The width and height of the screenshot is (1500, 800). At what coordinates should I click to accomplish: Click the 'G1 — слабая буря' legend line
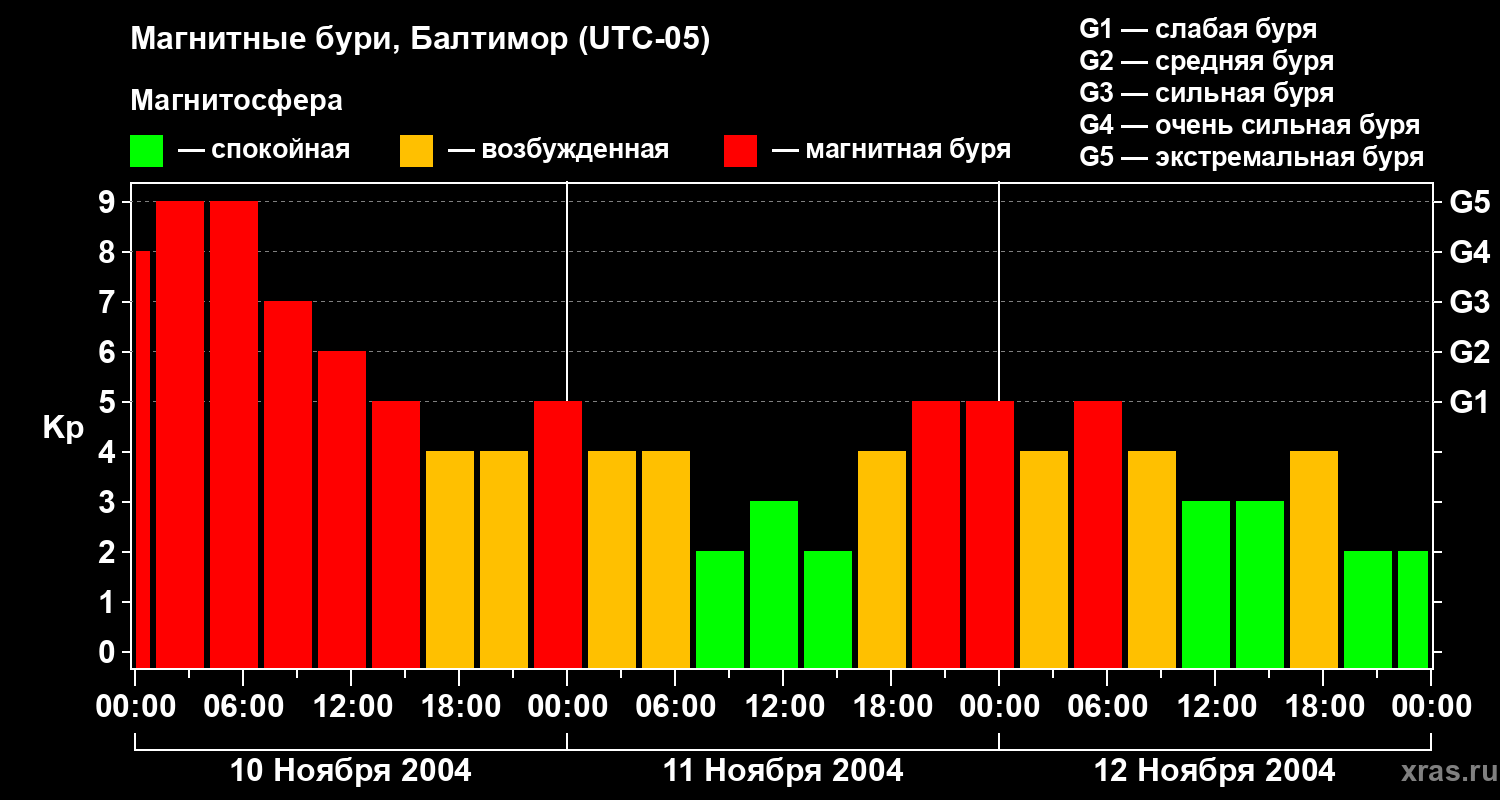(1198, 29)
